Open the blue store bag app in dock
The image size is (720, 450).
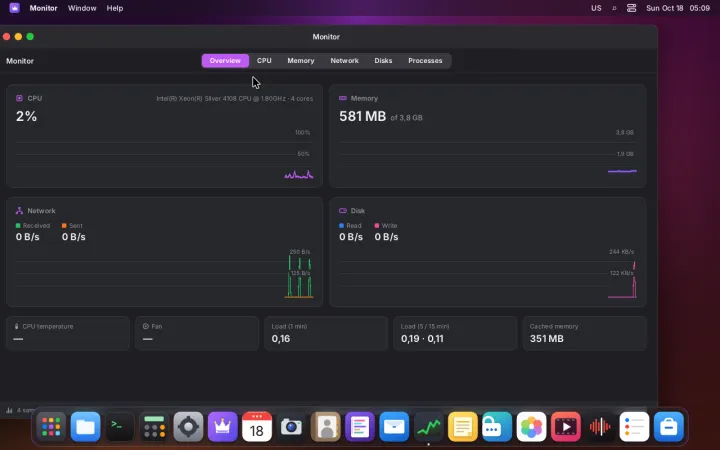click(669, 427)
